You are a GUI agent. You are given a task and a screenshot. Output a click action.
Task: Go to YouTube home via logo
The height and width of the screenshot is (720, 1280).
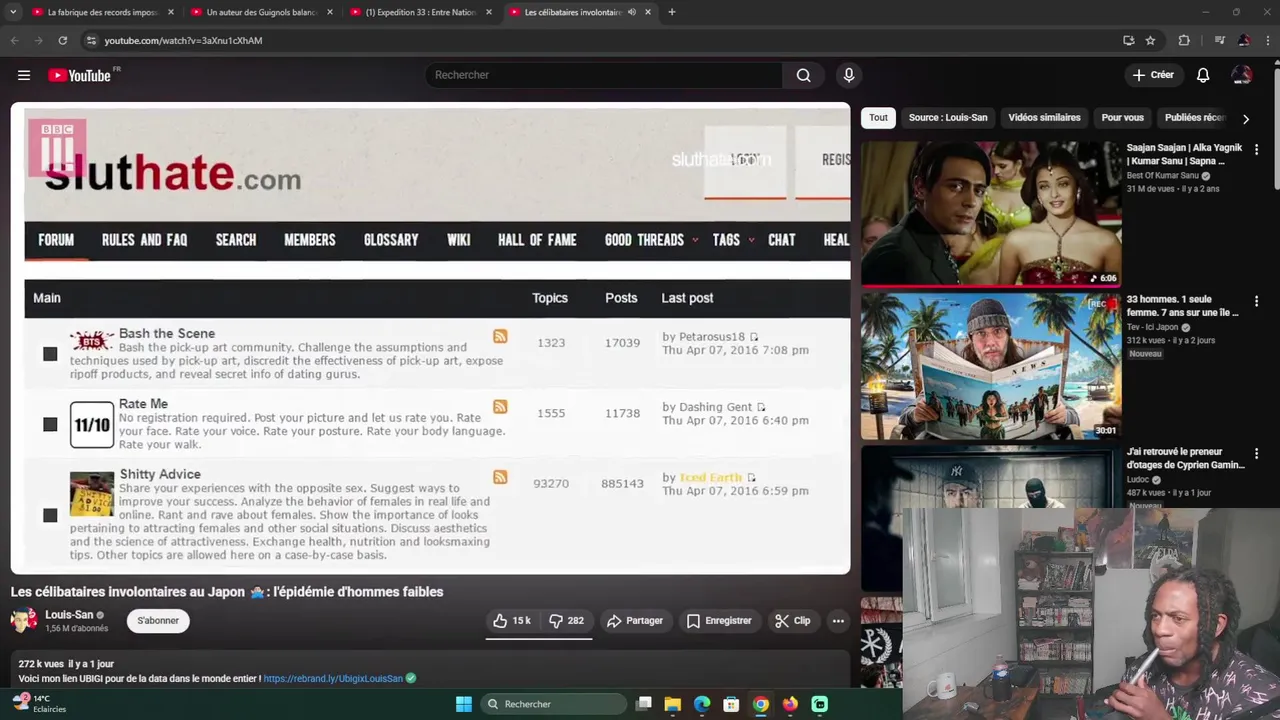80,75
